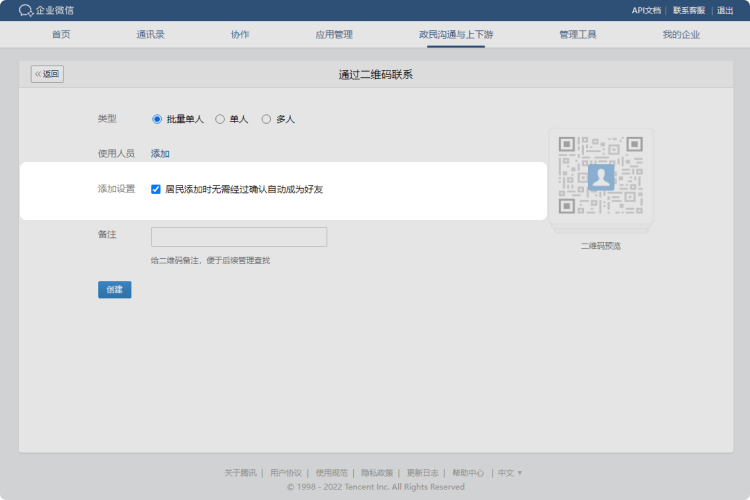Go to the 首页 tab
The image size is (750, 500).
(61, 34)
